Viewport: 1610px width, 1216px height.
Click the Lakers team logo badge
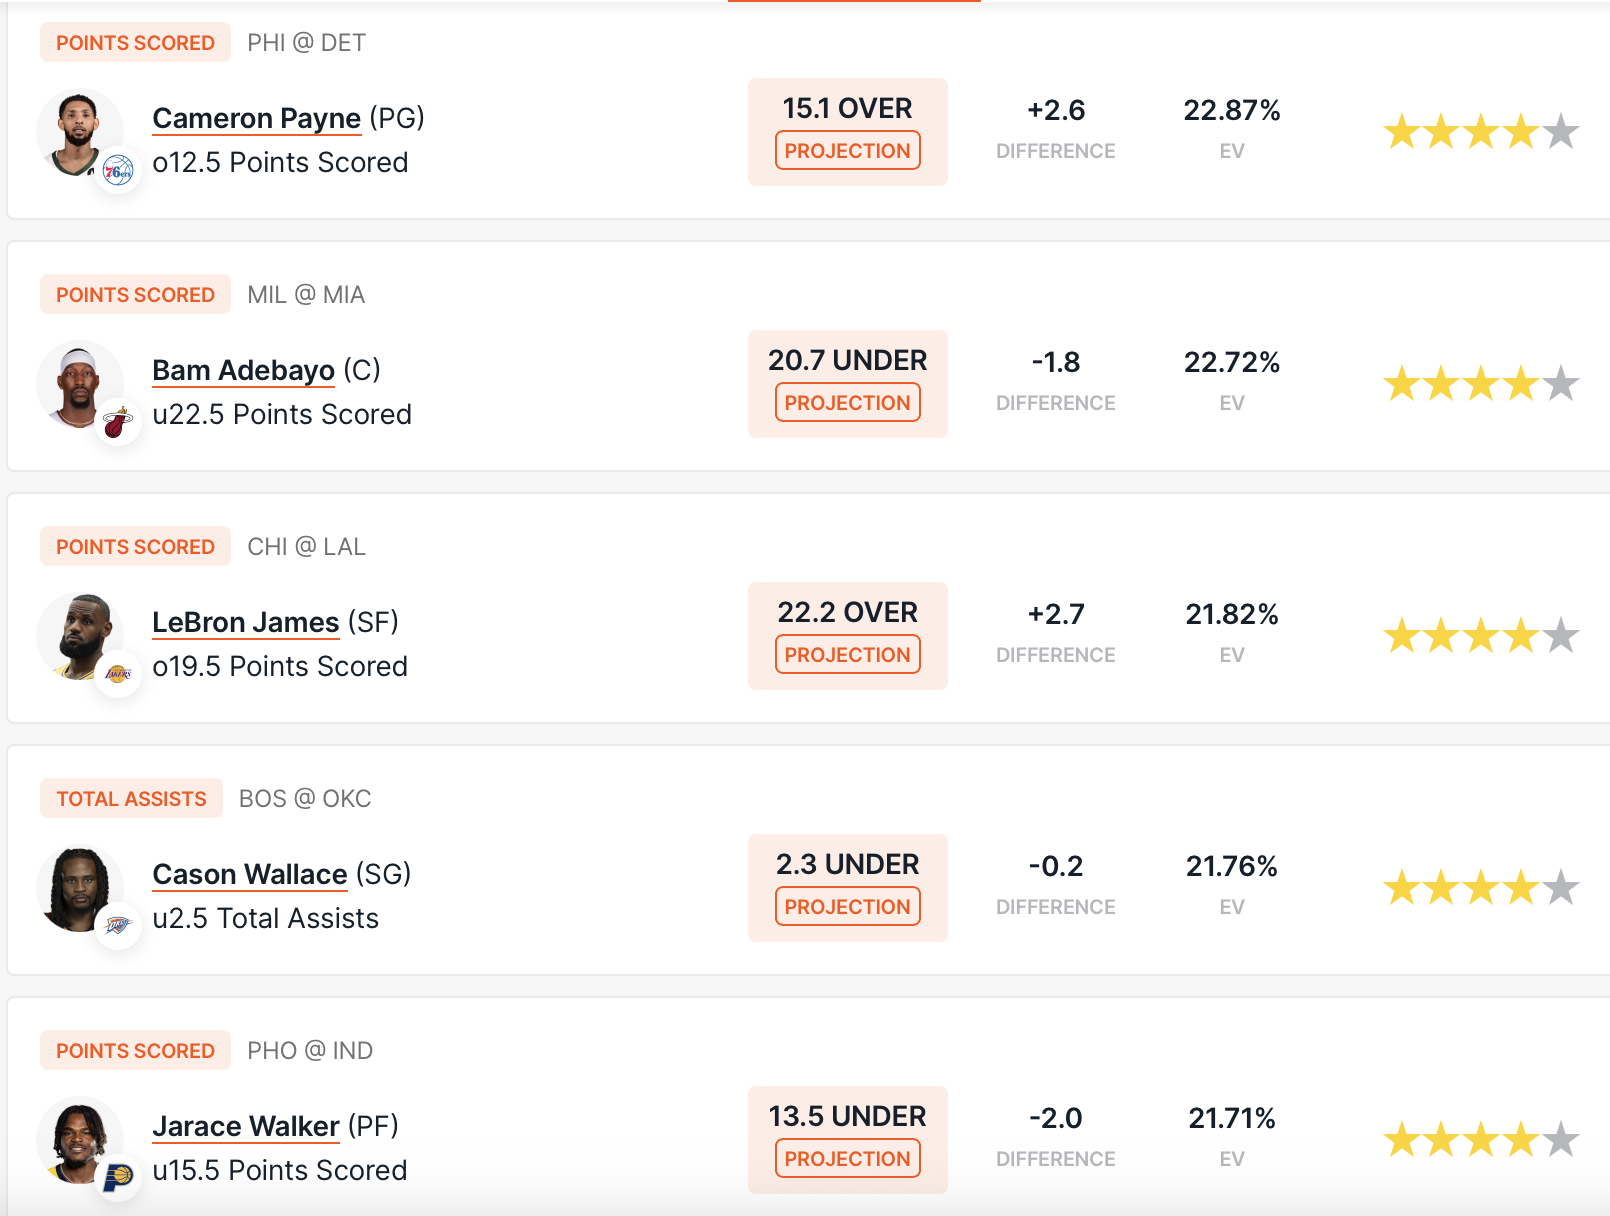[x=118, y=675]
